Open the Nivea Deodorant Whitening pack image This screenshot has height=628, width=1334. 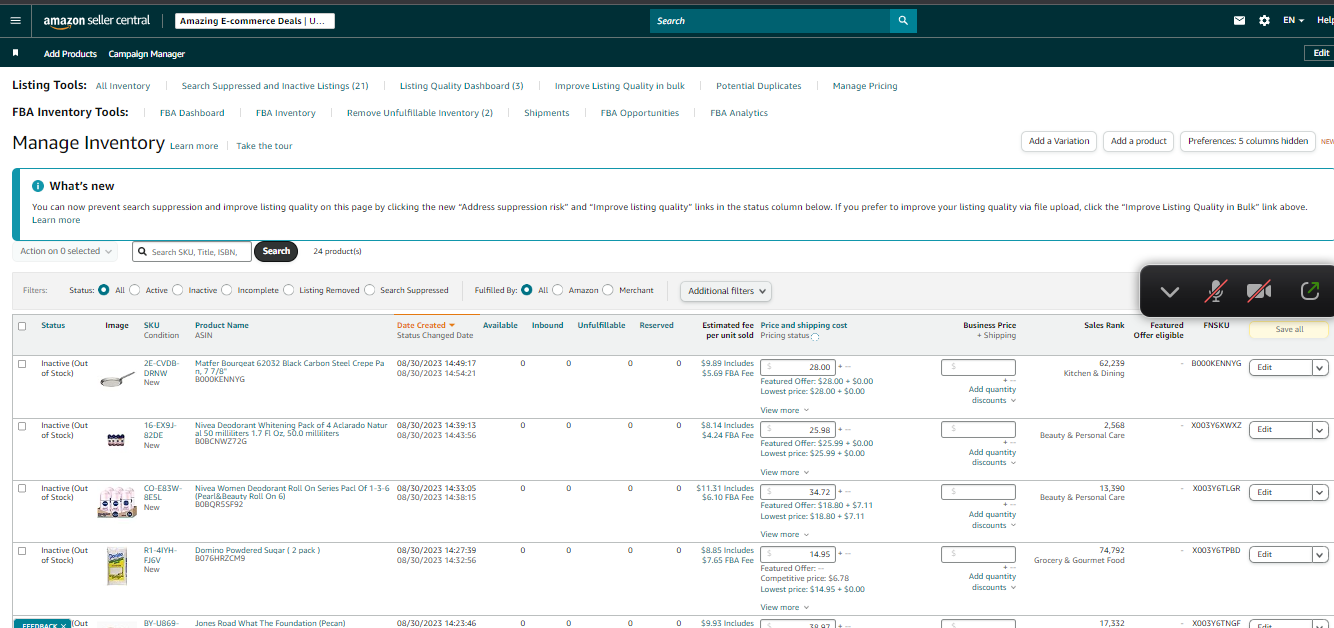pos(116,439)
